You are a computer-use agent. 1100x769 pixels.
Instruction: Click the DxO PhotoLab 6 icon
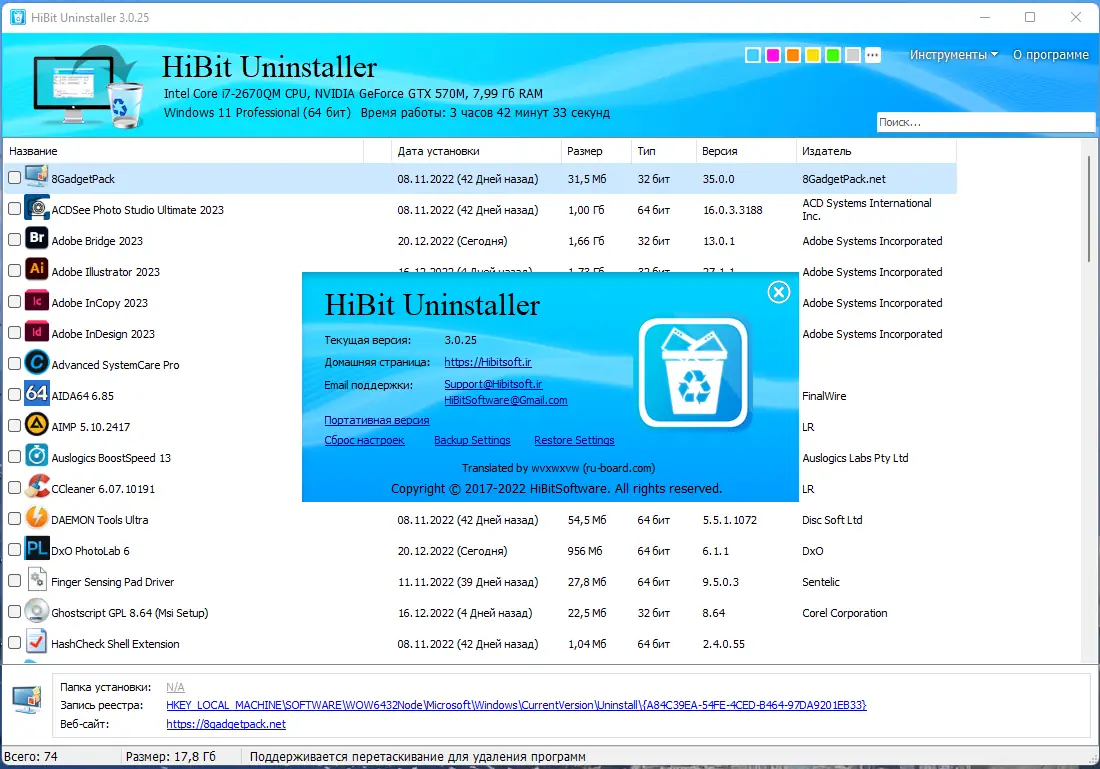click(x=37, y=550)
